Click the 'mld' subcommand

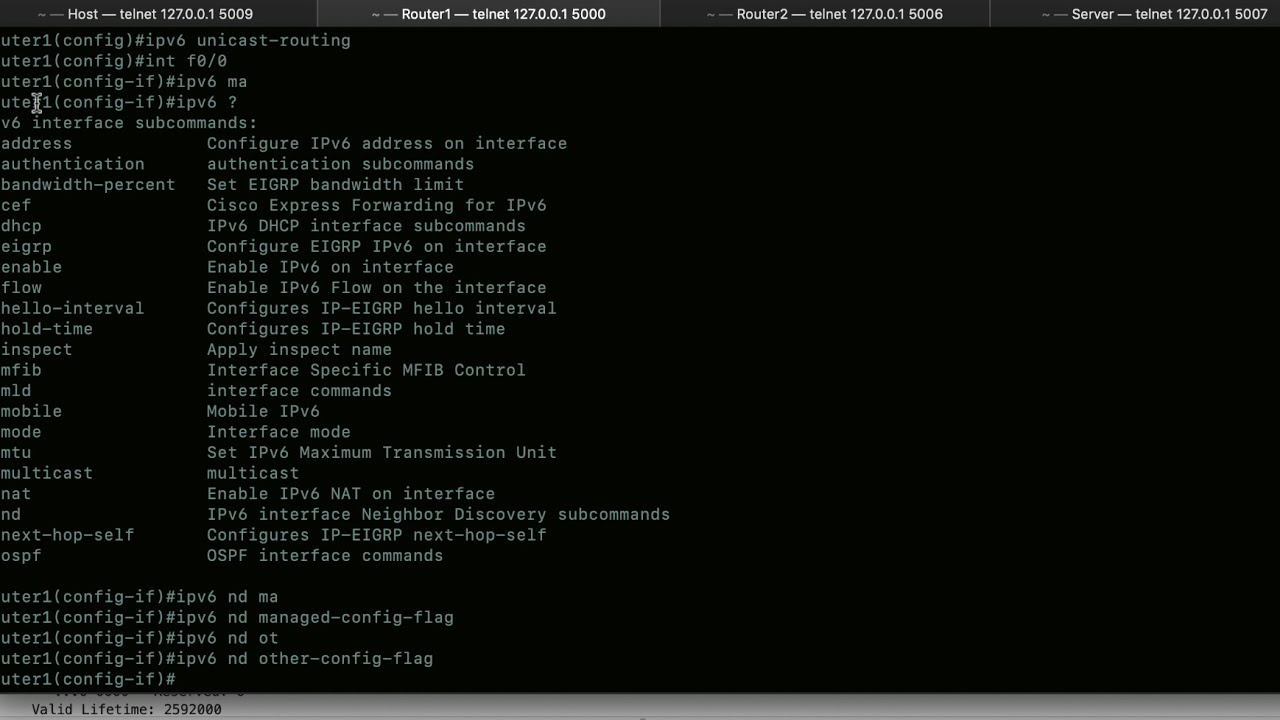pyautogui.click(x=16, y=391)
